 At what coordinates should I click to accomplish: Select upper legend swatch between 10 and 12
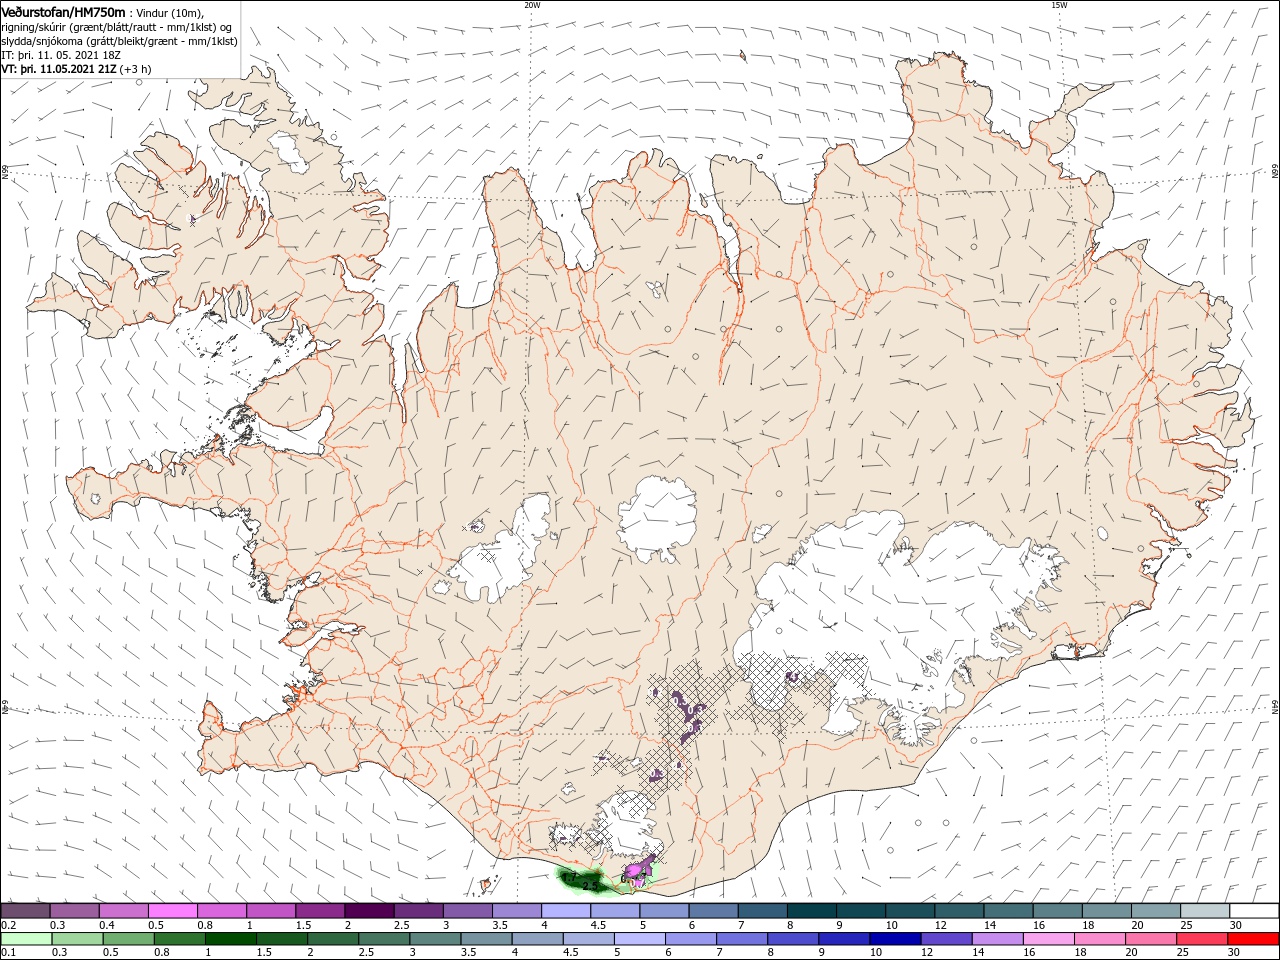click(911, 911)
